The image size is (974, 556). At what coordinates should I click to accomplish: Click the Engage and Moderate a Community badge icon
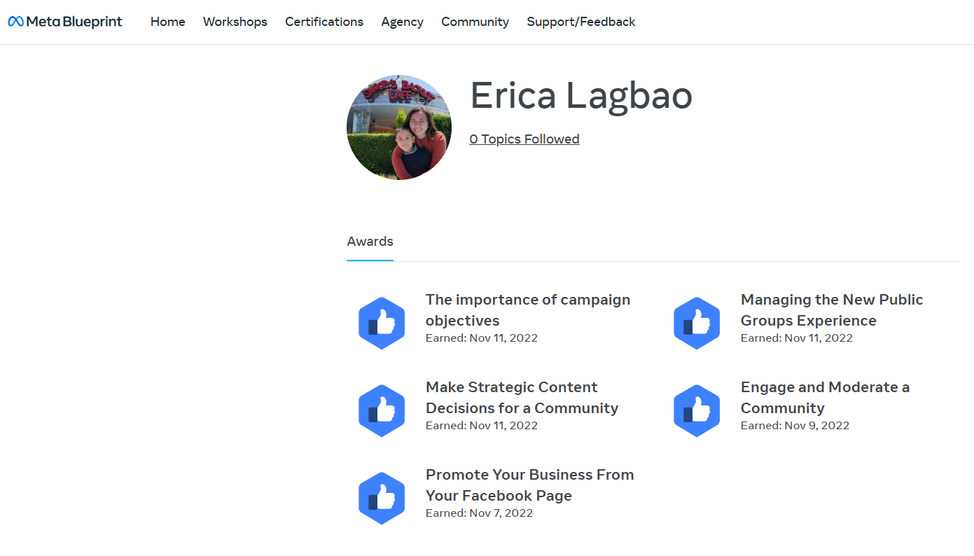696,410
